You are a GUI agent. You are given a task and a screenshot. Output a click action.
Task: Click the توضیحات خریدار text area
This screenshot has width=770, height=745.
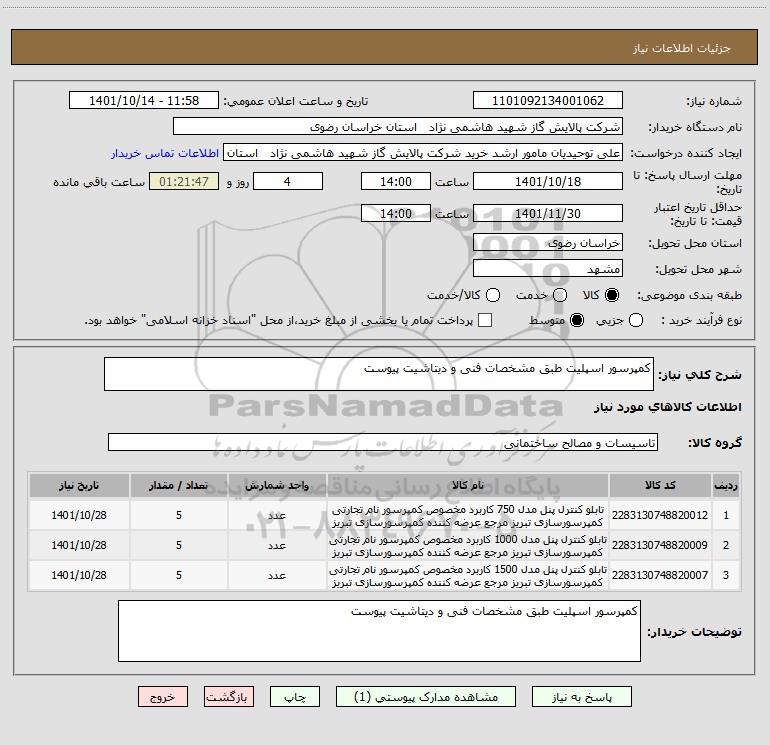(379, 631)
